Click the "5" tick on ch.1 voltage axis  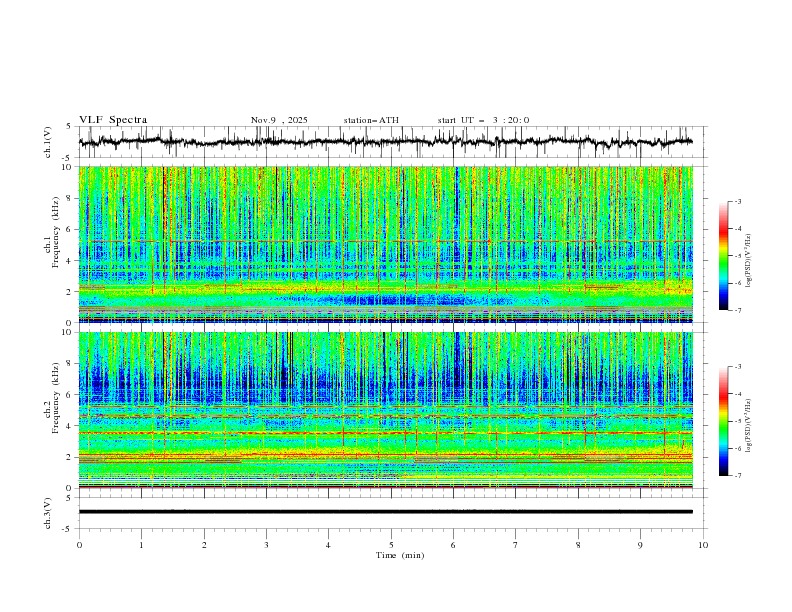click(70, 127)
